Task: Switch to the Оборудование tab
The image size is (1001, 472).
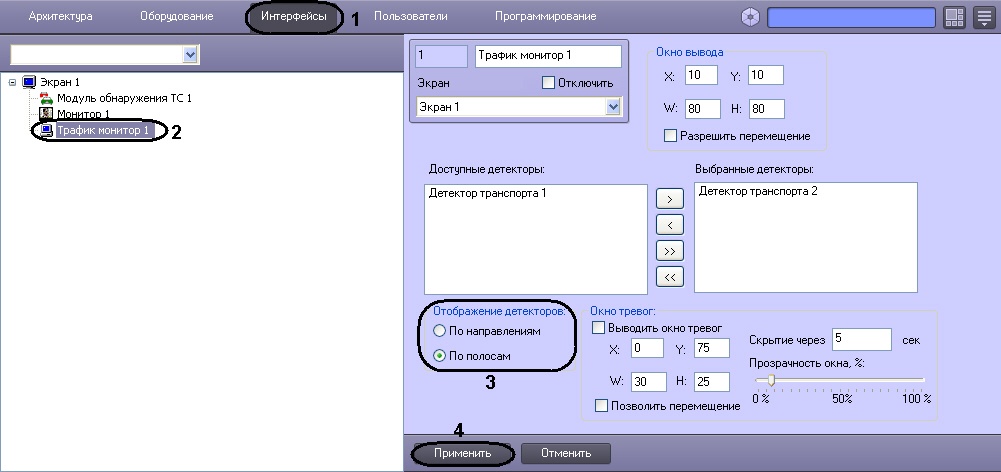Action: click(x=176, y=17)
